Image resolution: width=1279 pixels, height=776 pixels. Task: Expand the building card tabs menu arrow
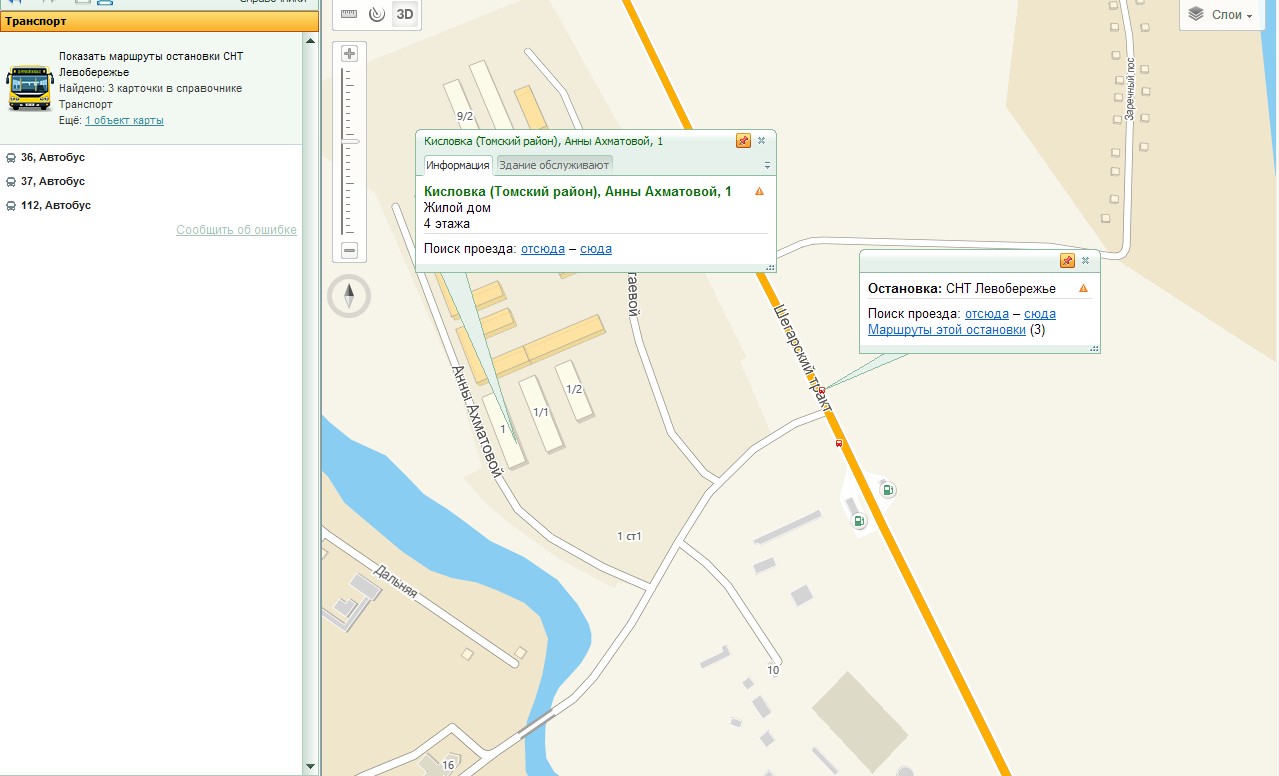(x=767, y=165)
